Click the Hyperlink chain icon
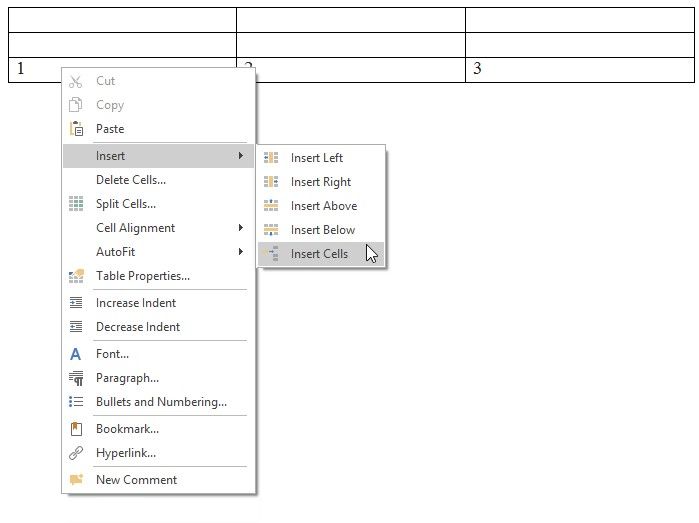The width and height of the screenshot is (699, 523). pos(76,453)
